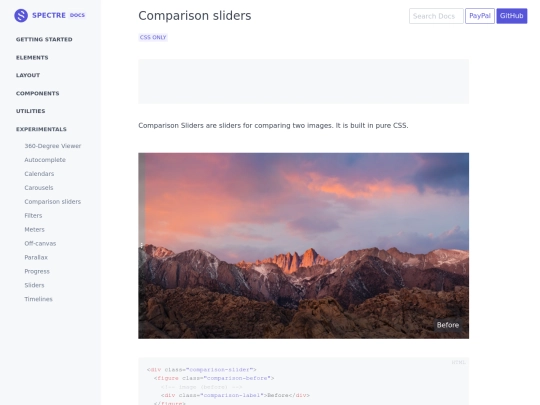Click the PayPal button

click(x=480, y=16)
